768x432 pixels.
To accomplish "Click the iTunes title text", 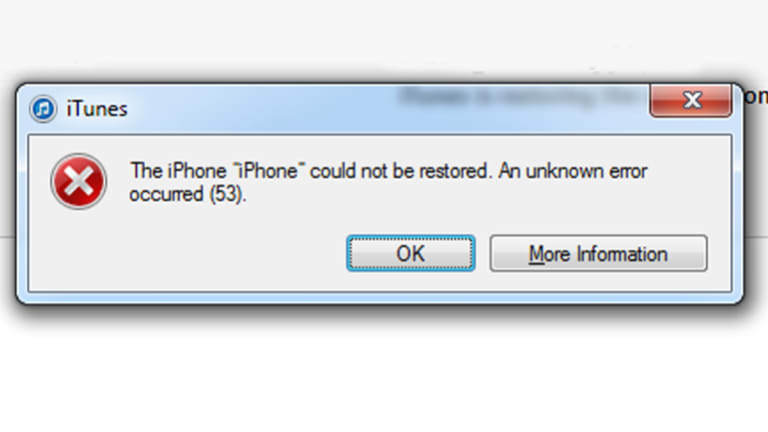I will tap(97, 109).
